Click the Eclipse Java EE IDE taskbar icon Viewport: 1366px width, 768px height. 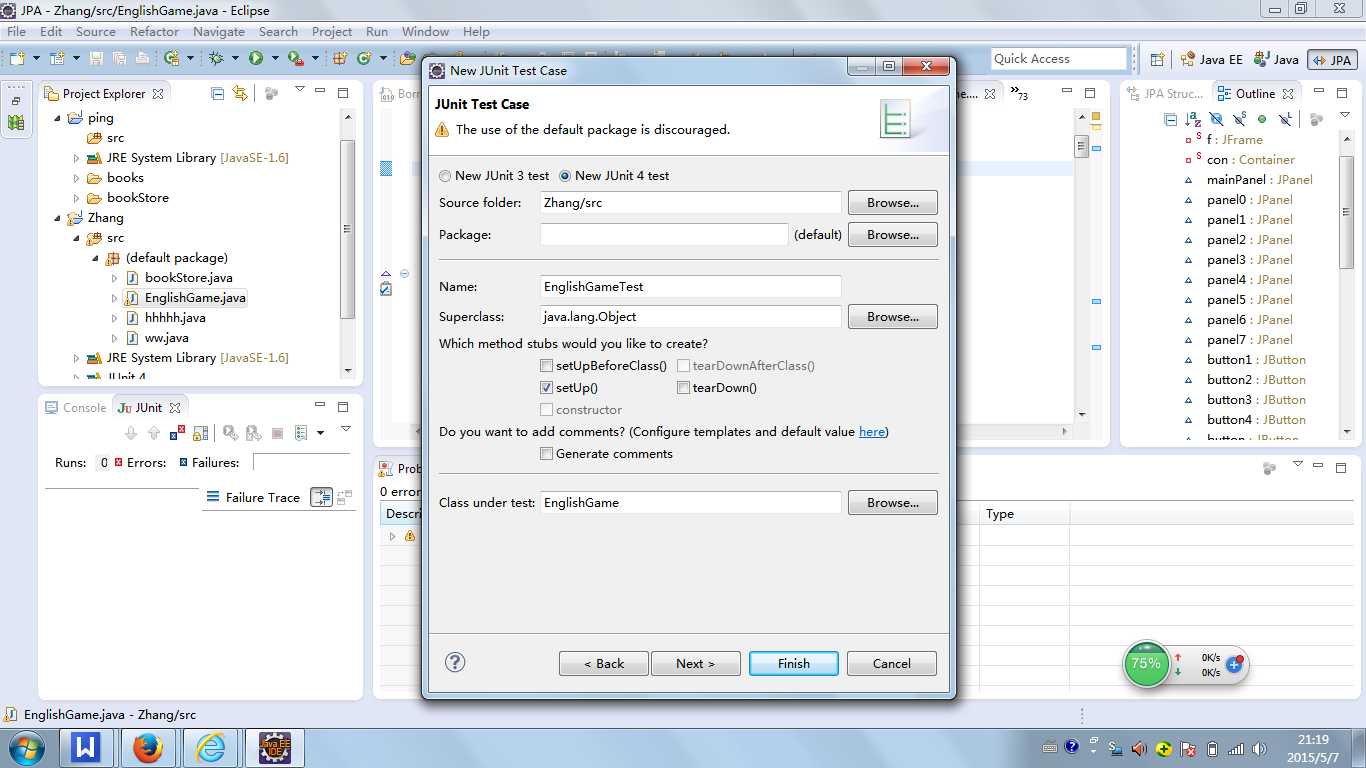[x=275, y=747]
